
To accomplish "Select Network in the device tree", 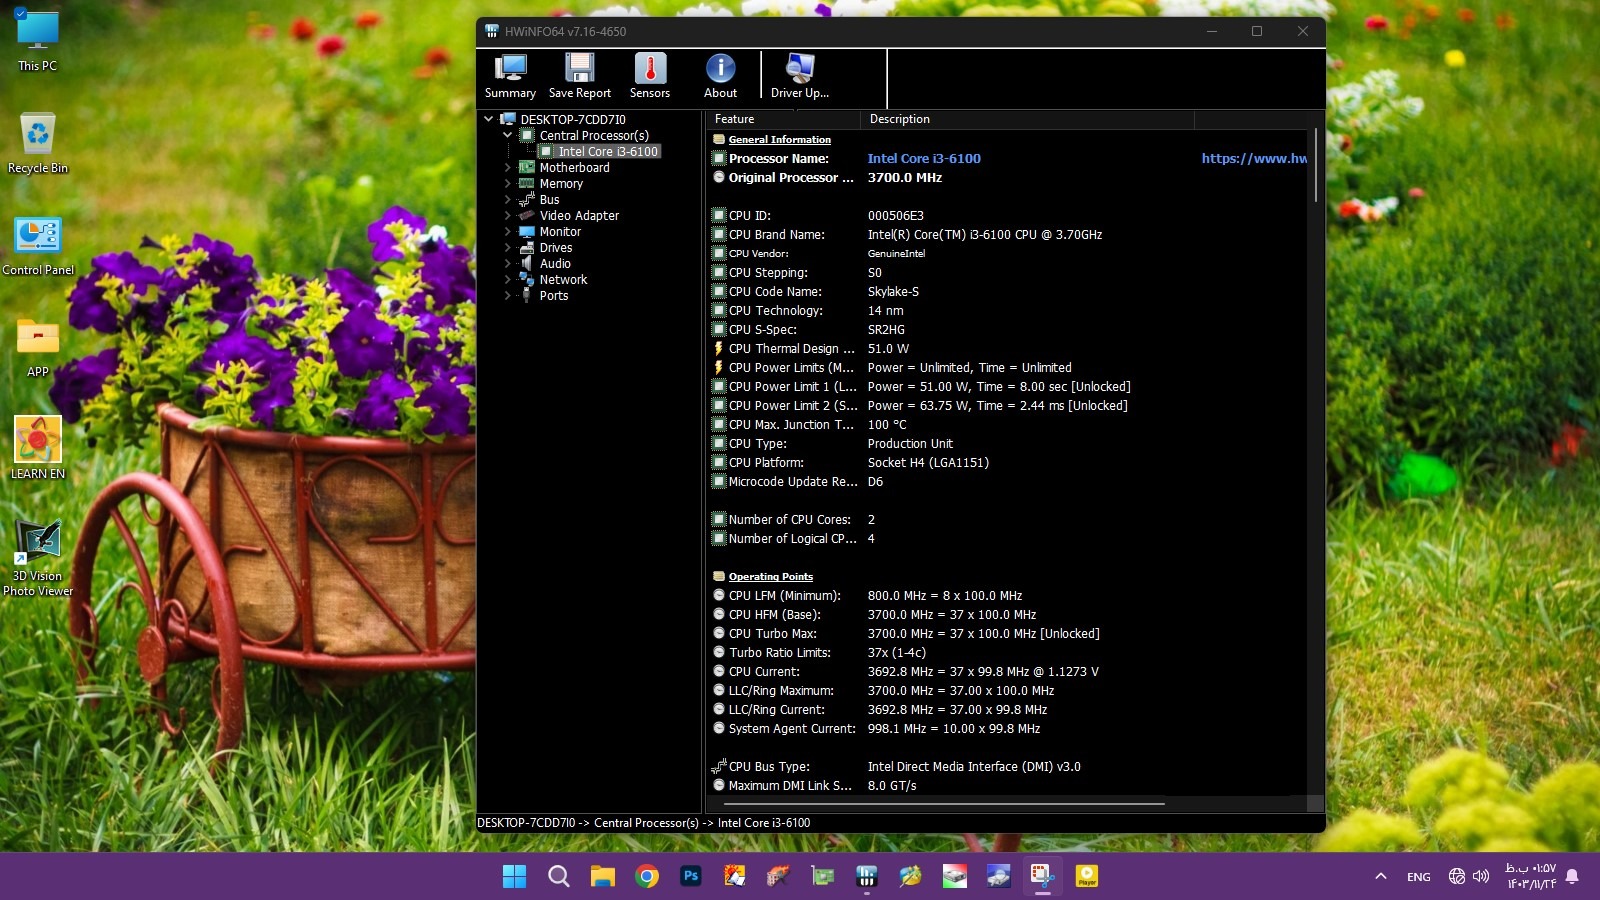I will coord(563,280).
